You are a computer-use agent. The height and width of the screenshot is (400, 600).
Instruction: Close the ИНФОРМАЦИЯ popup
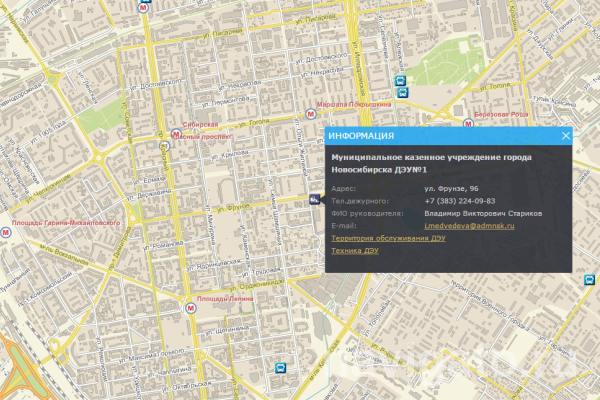coord(565,135)
